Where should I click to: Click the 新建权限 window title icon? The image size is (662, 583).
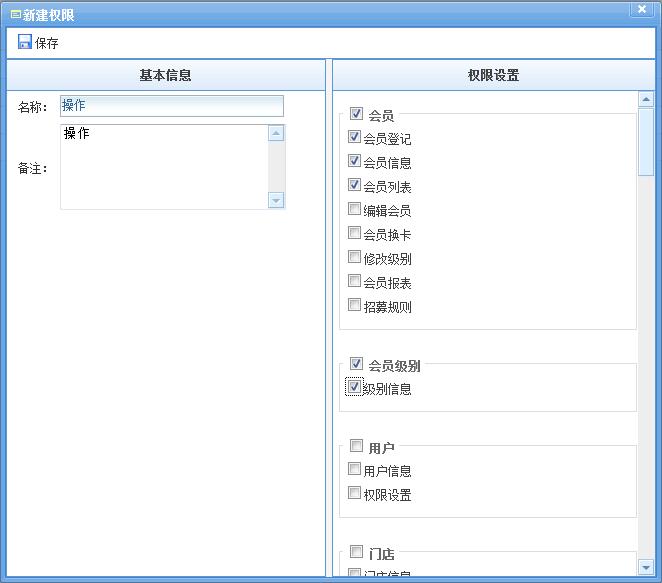point(15,15)
